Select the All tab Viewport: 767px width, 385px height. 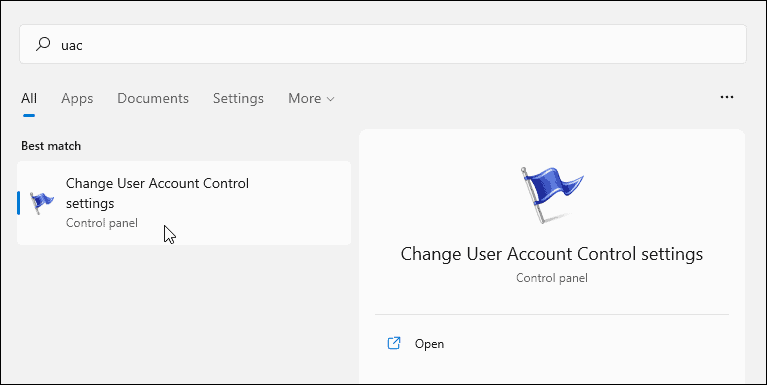29,98
